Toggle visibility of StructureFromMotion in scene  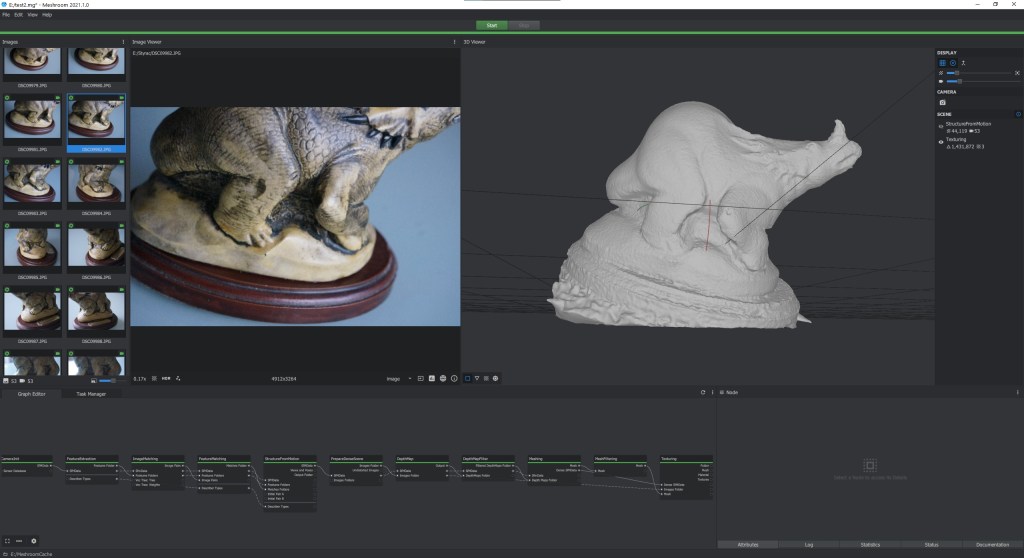coord(942,124)
